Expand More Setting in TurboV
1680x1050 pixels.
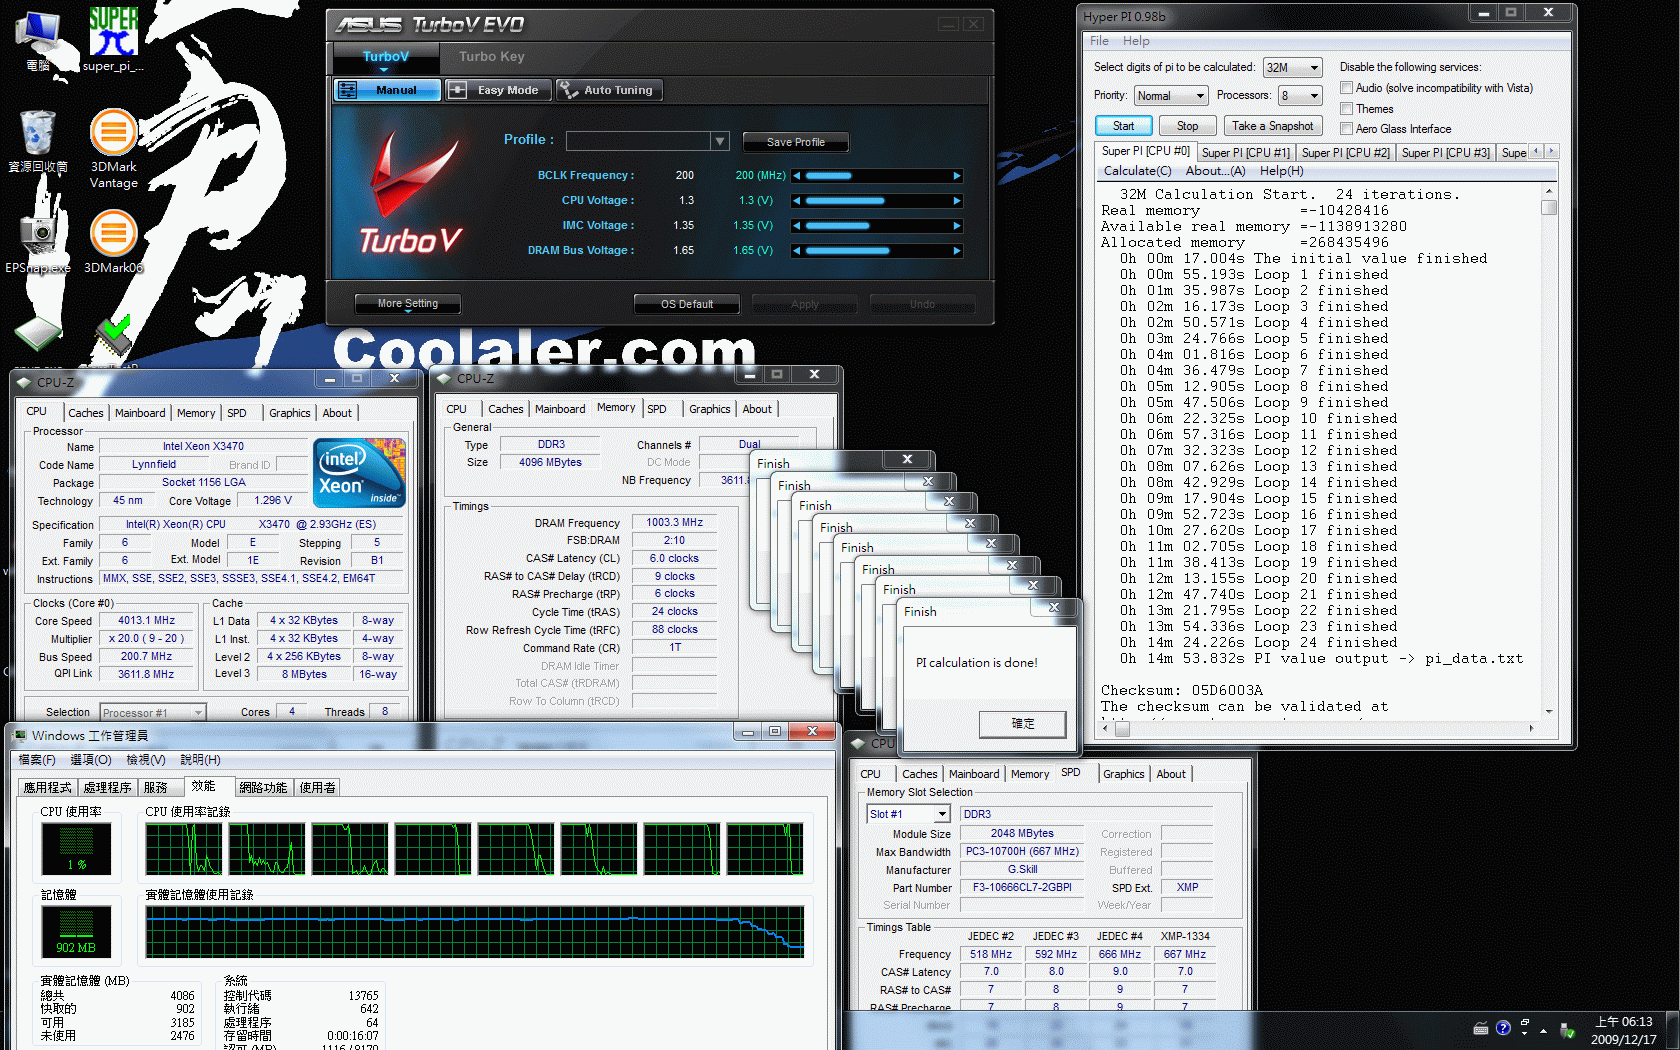click(x=408, y=304)
